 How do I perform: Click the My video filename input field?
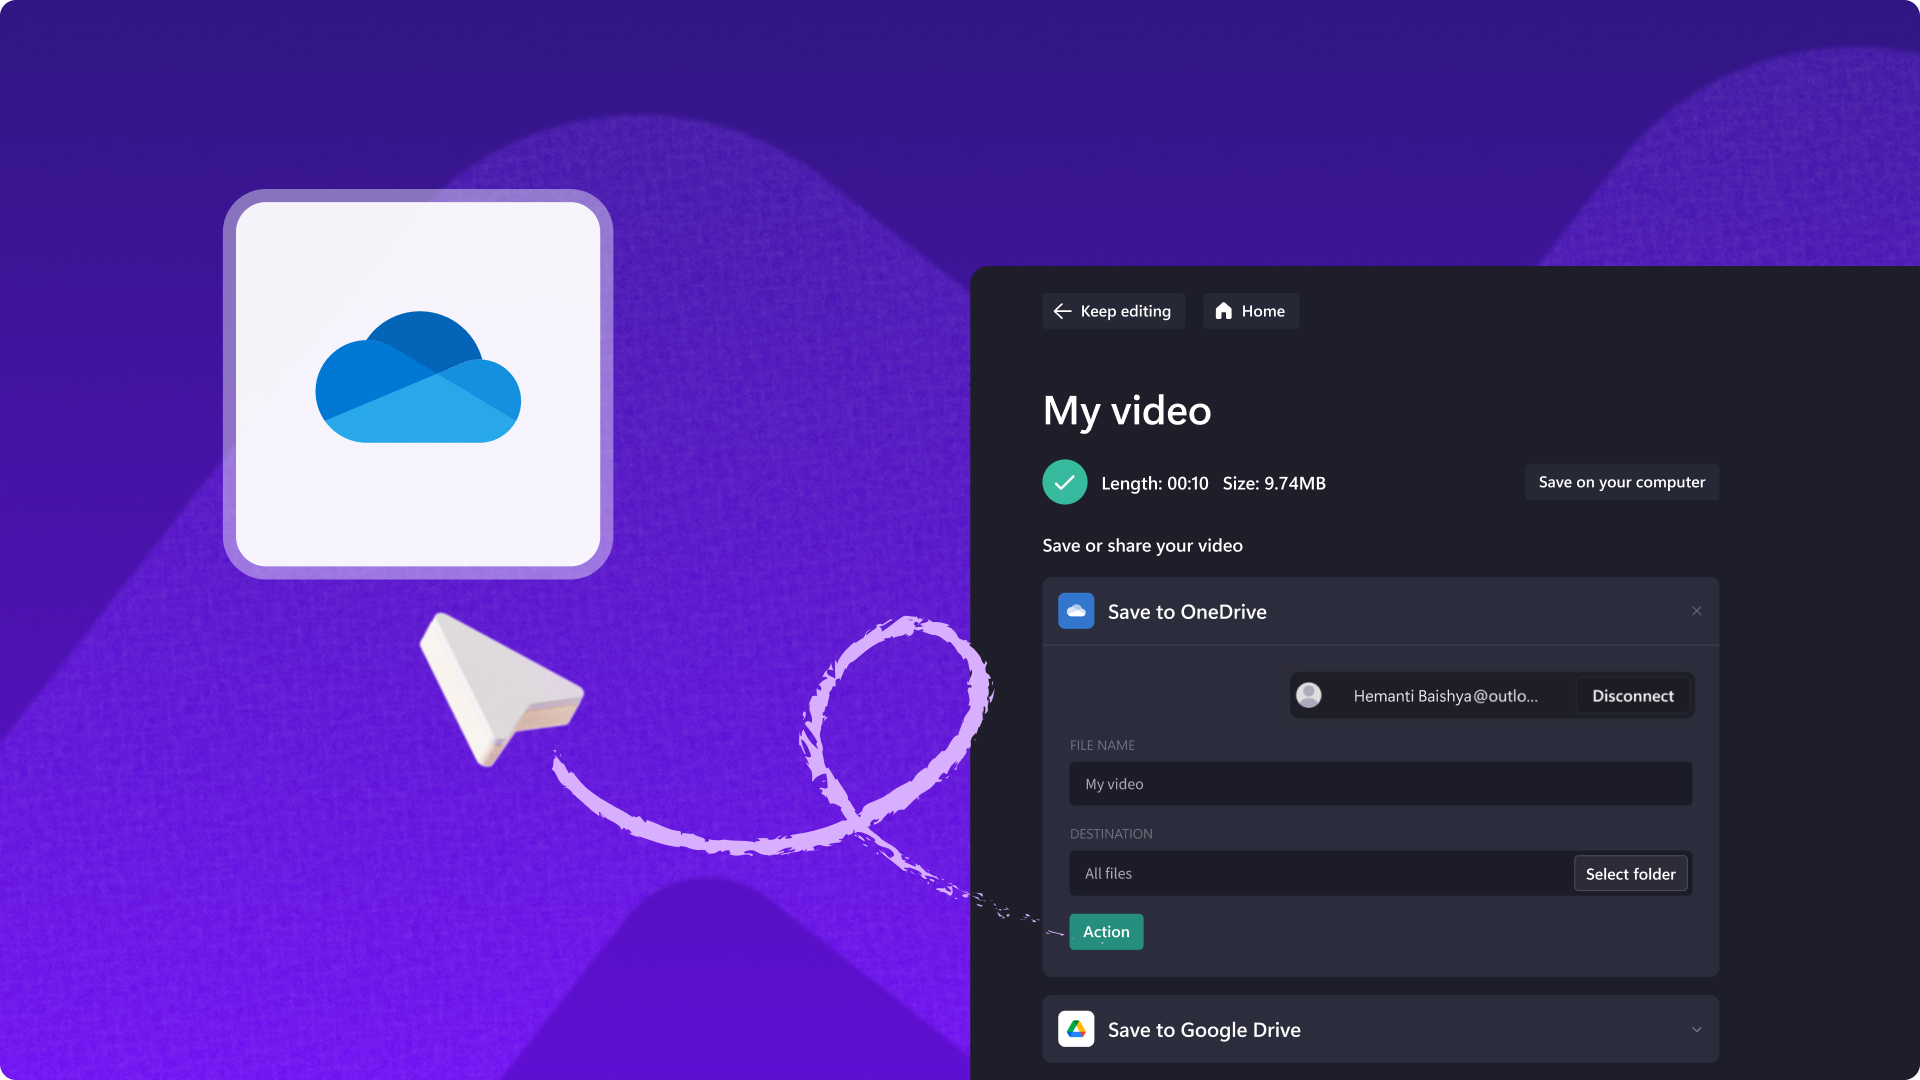point(1379,783)
